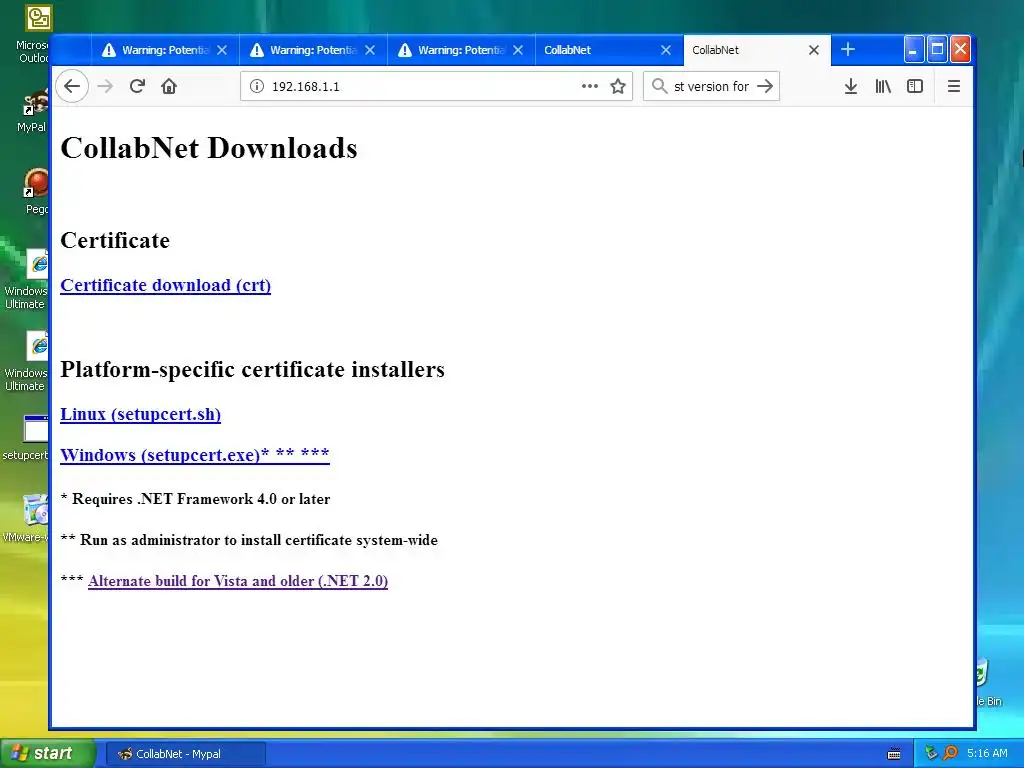Maximize the Mypal browser window
The image size is (1024, 768).
937,50
